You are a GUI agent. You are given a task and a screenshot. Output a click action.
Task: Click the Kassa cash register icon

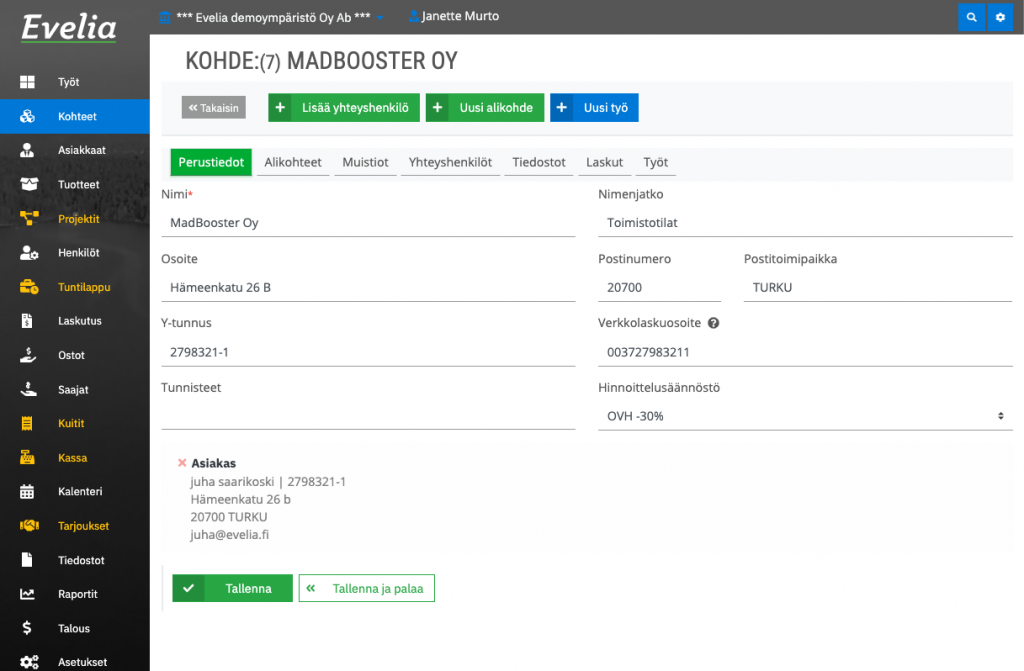coord(27,457)
